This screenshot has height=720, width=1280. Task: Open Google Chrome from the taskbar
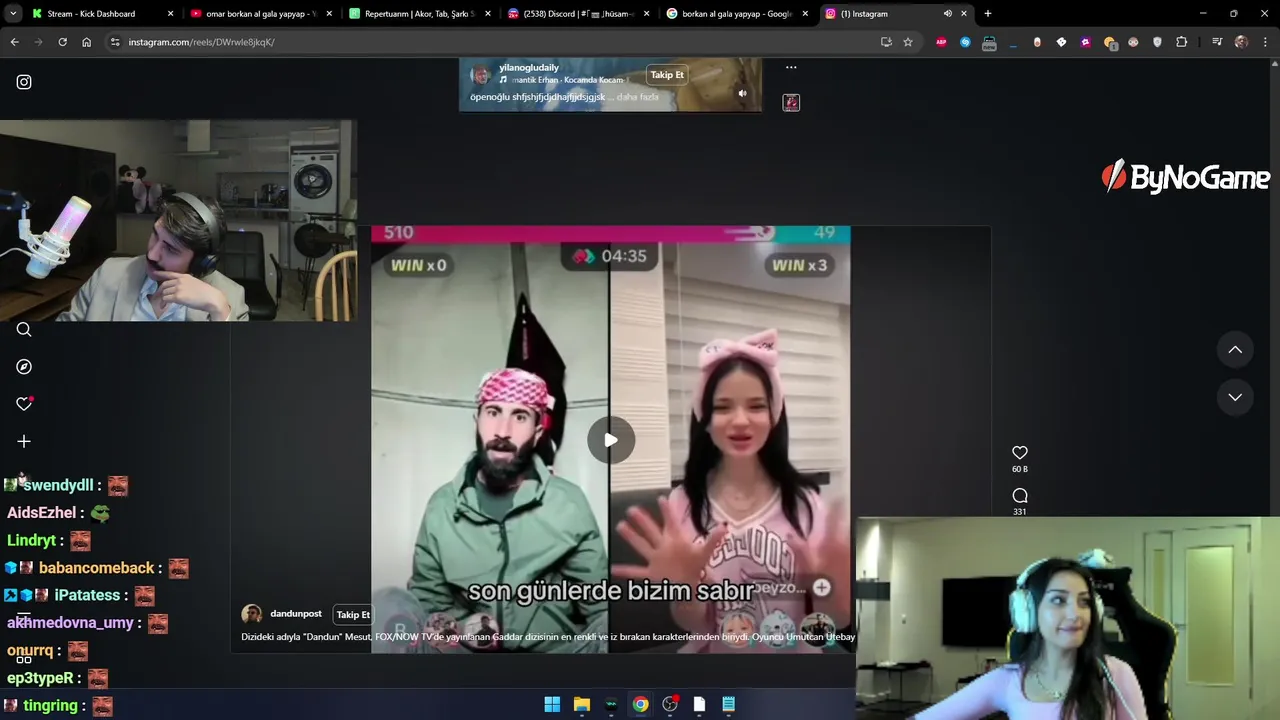640,704
